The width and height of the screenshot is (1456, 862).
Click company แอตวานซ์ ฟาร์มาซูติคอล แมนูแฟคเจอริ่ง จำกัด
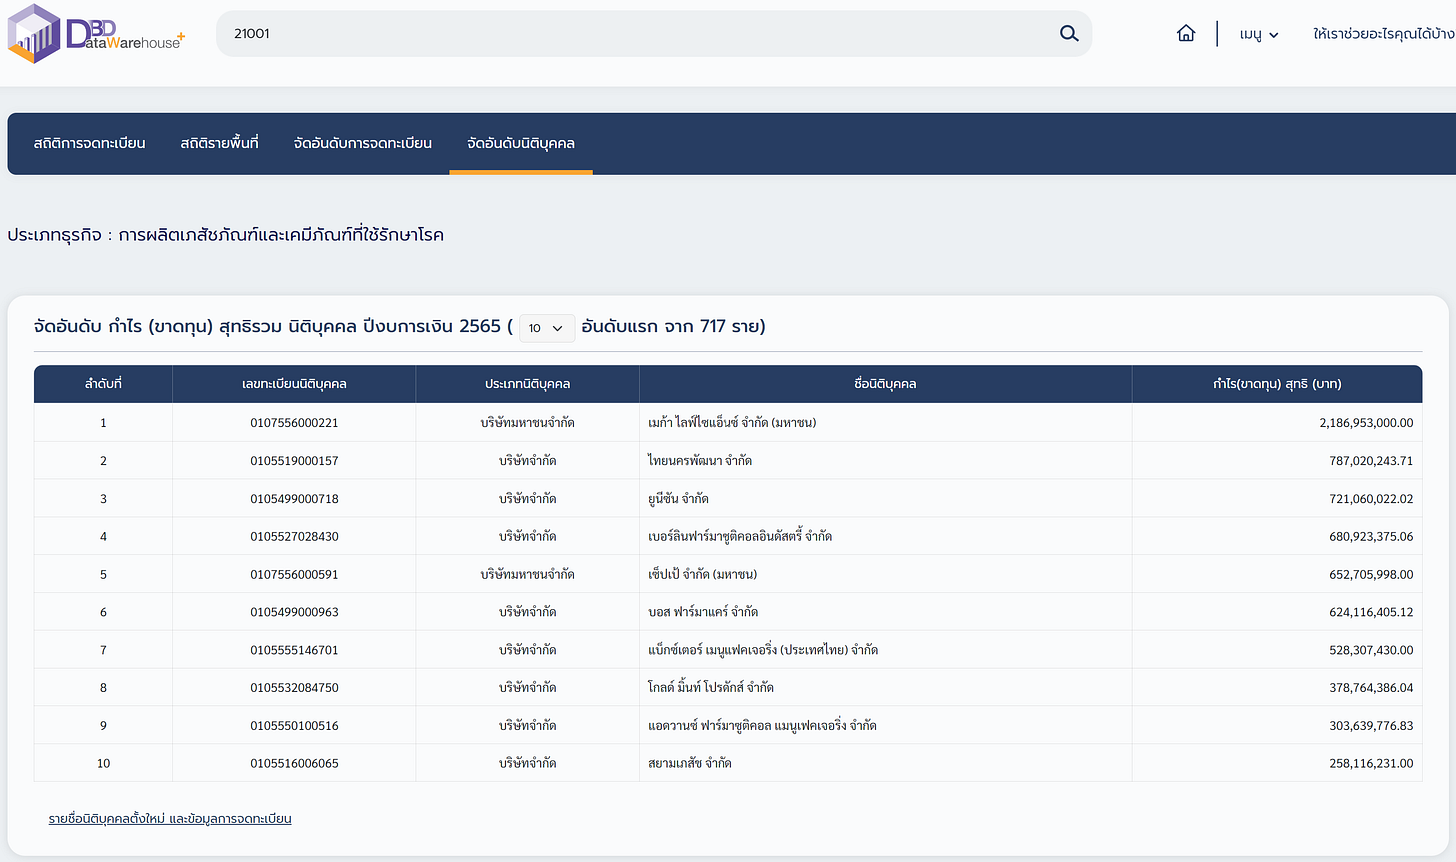762,726
